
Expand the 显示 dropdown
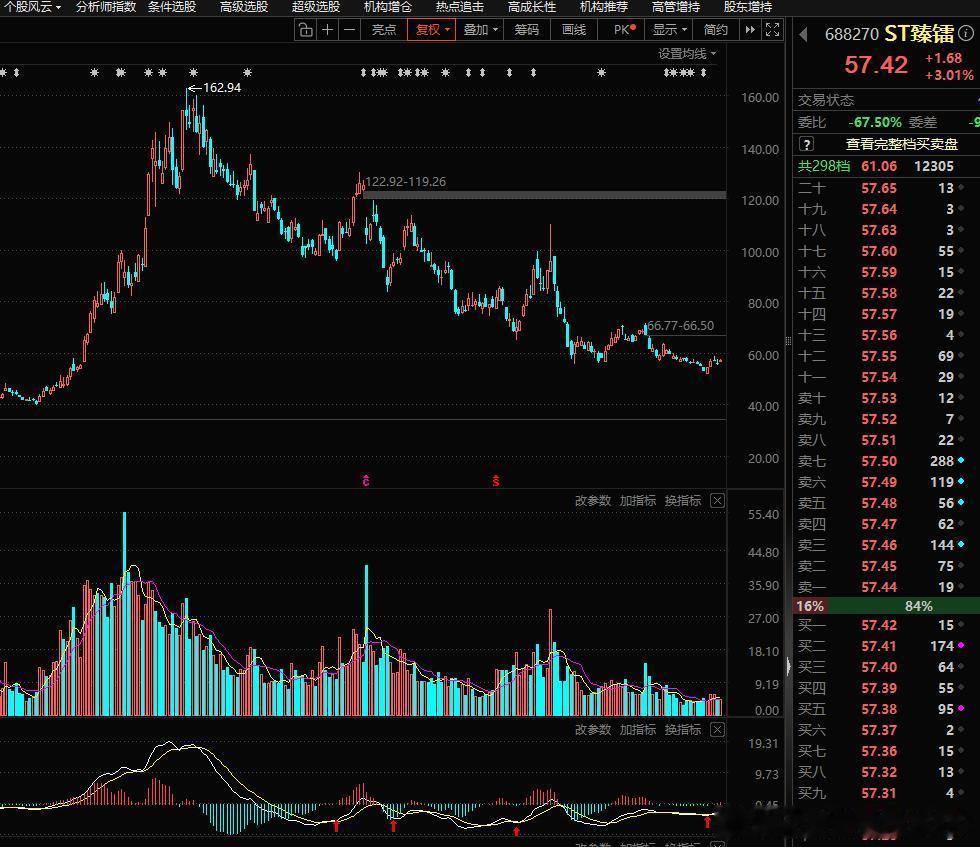(x=669, y=29)
